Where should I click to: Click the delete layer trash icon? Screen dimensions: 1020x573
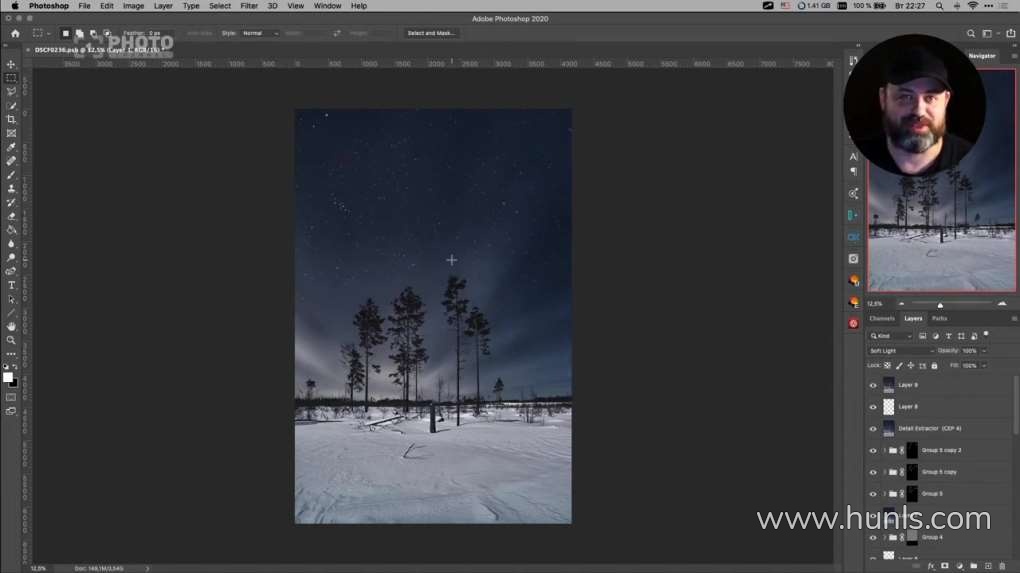point(1003,566)
